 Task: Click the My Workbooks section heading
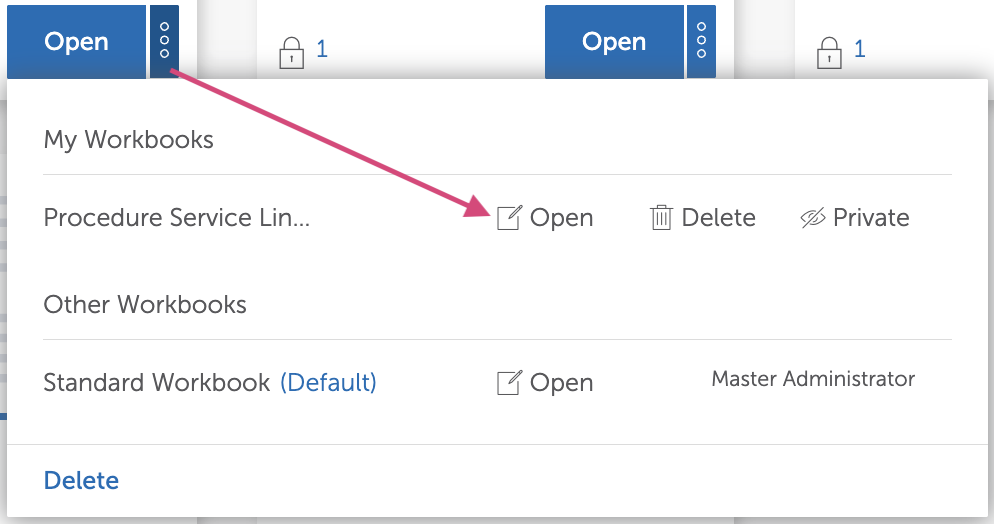click(129, 139)
